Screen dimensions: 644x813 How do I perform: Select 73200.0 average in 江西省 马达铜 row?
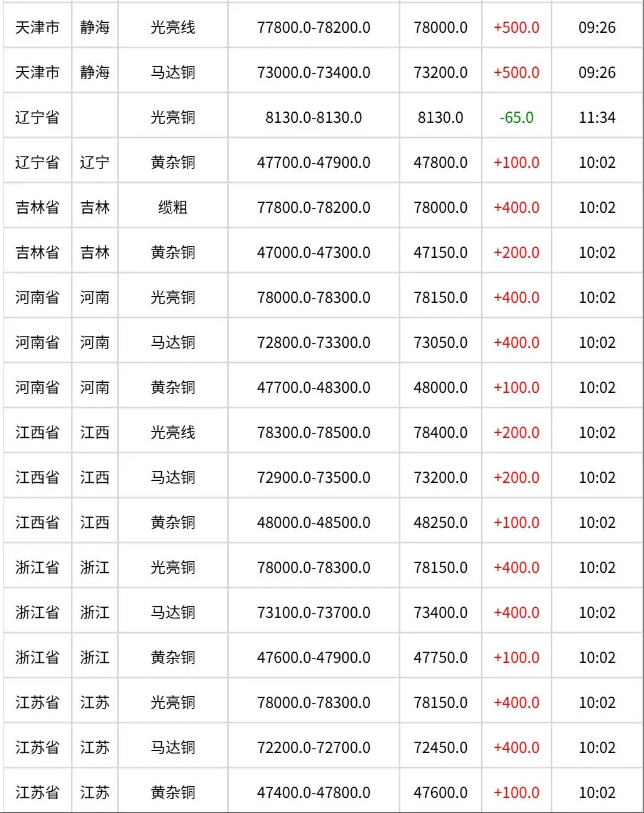[x=440, y=478]
